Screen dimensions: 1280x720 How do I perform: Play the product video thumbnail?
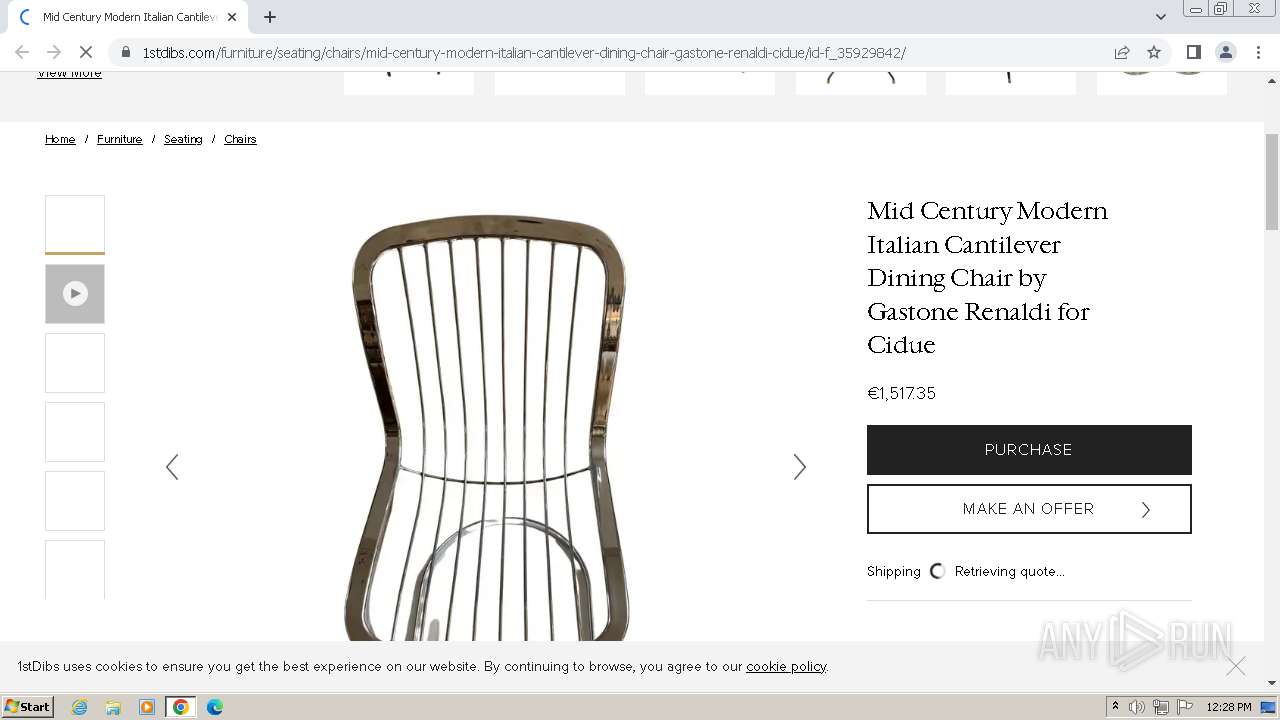(x=75, y=294)
